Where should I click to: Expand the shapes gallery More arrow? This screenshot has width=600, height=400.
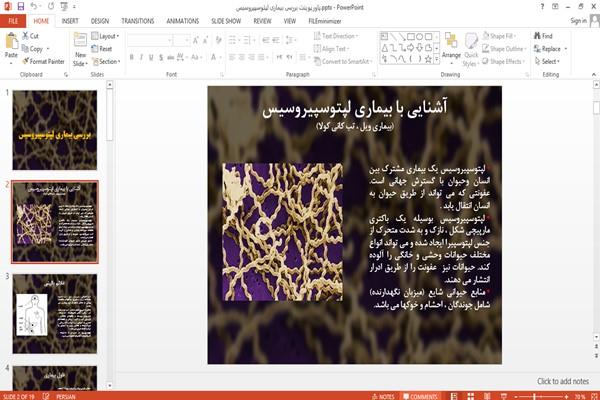(436, 60)
